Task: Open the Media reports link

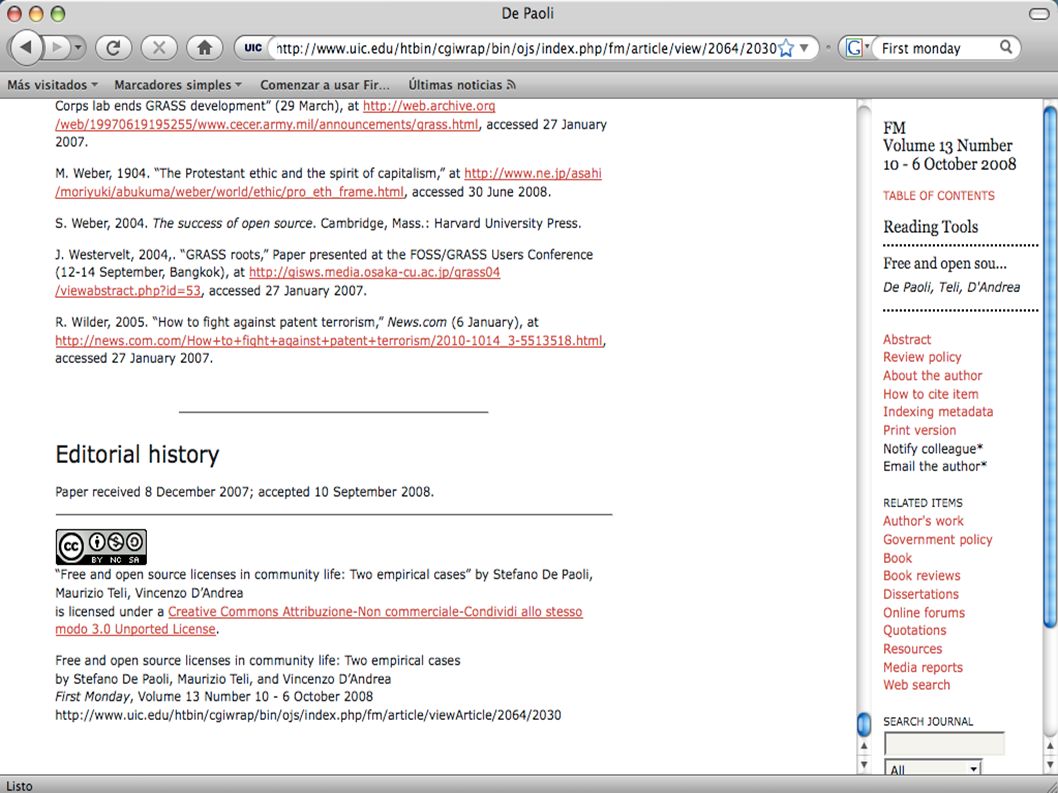Action: point(922,667)
